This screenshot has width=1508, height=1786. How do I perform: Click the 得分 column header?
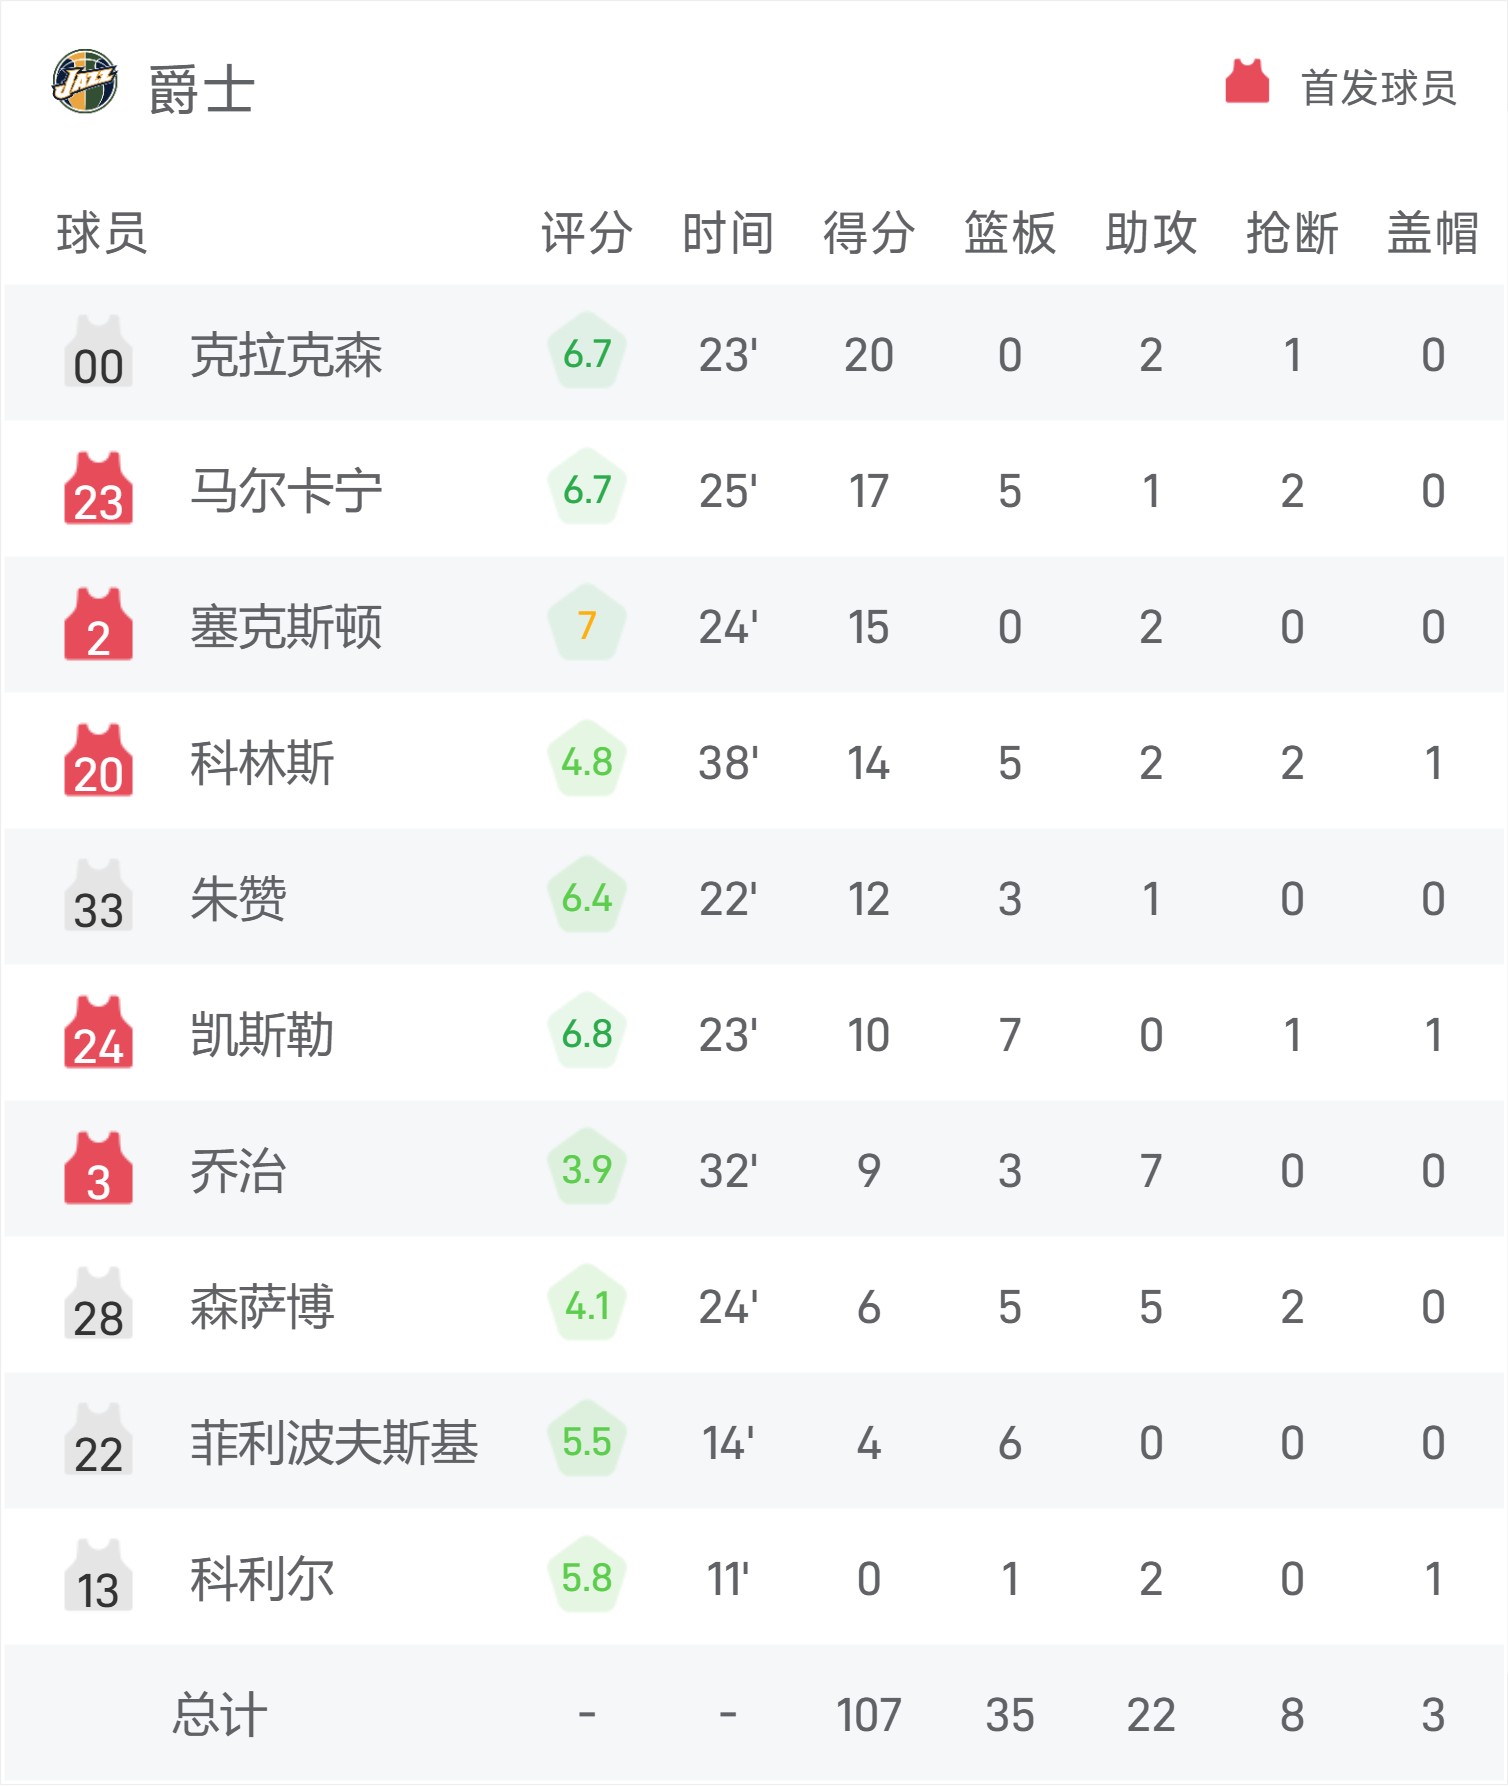point(869,233)
